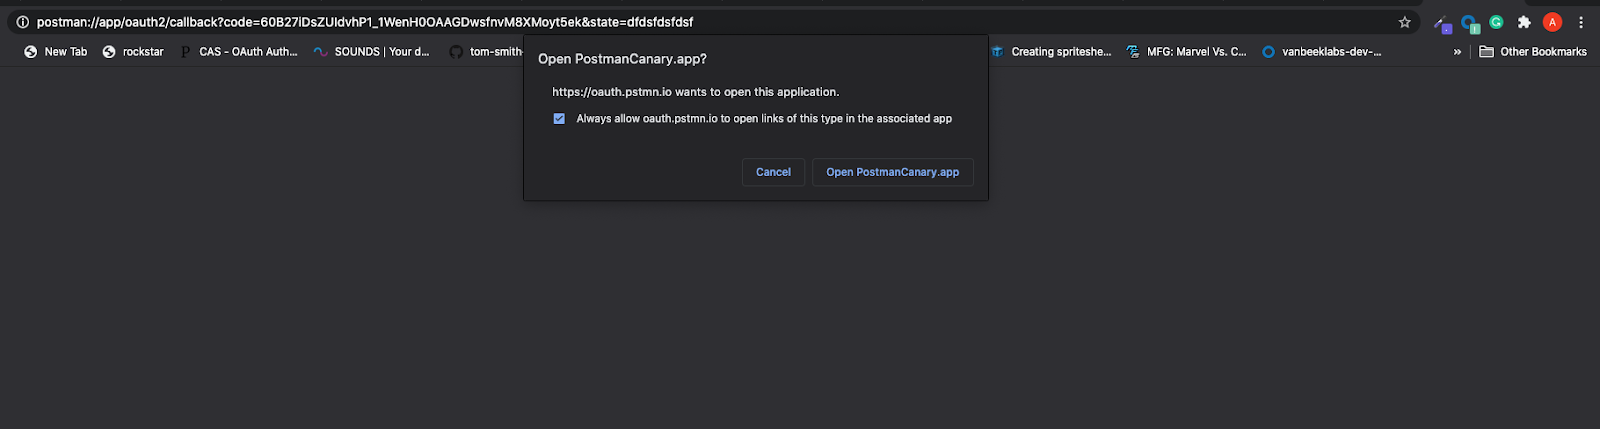The image size is (1600, 429).
Task: Click Open PostmanCanary.app button
Action: (892, 172)
